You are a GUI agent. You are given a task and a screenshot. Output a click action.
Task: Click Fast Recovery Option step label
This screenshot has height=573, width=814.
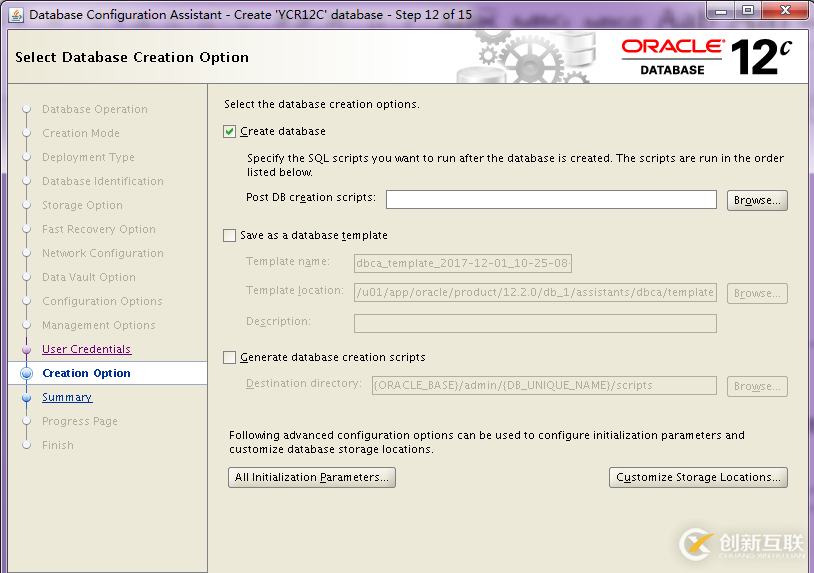(x=99, y=229)
